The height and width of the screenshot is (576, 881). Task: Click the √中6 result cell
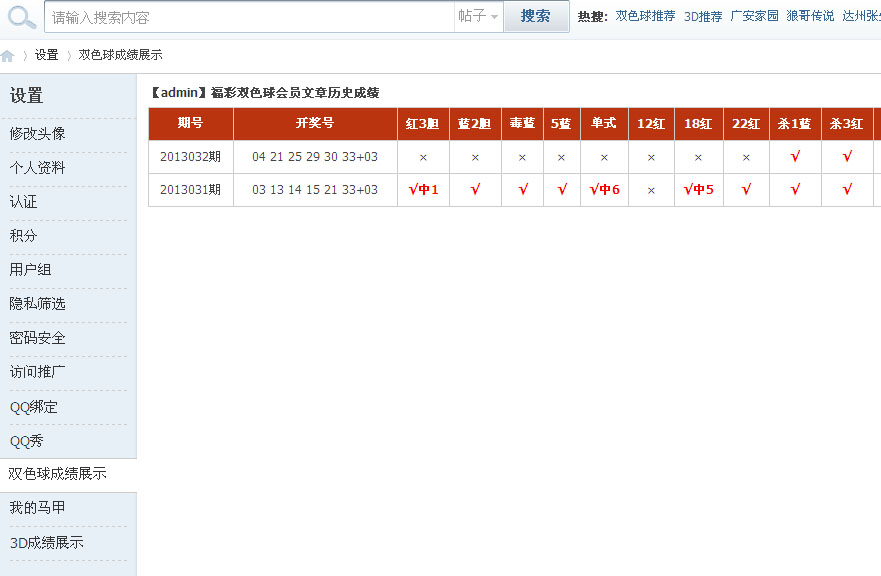point(605,190)
